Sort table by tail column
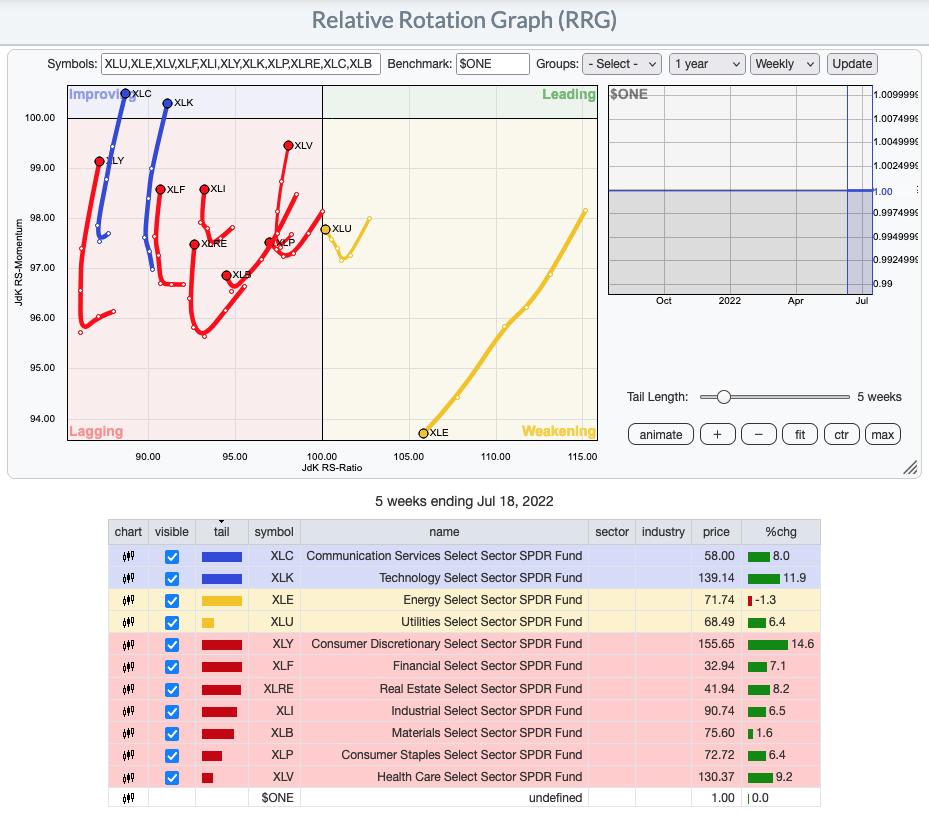This screenshot has height=814, width=929. click(x=222, y=532)
